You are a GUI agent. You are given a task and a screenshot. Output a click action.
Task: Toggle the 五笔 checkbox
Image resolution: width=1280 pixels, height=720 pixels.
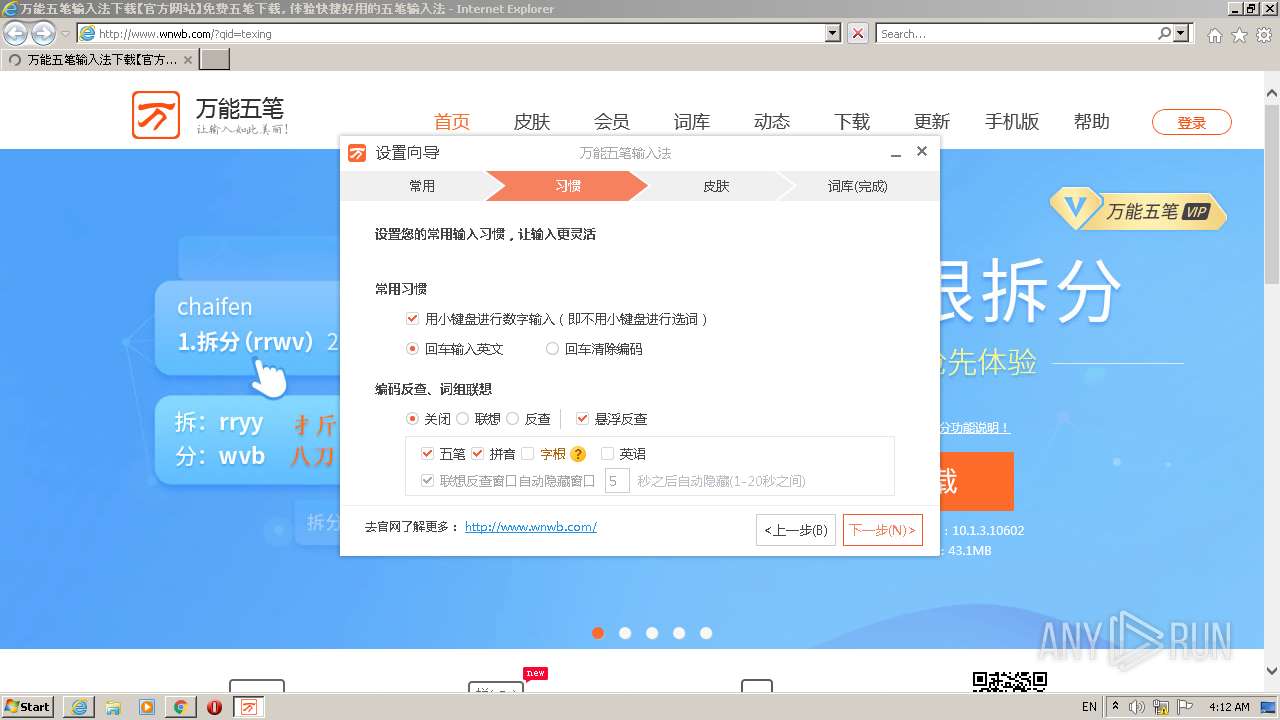click(427, 454)
